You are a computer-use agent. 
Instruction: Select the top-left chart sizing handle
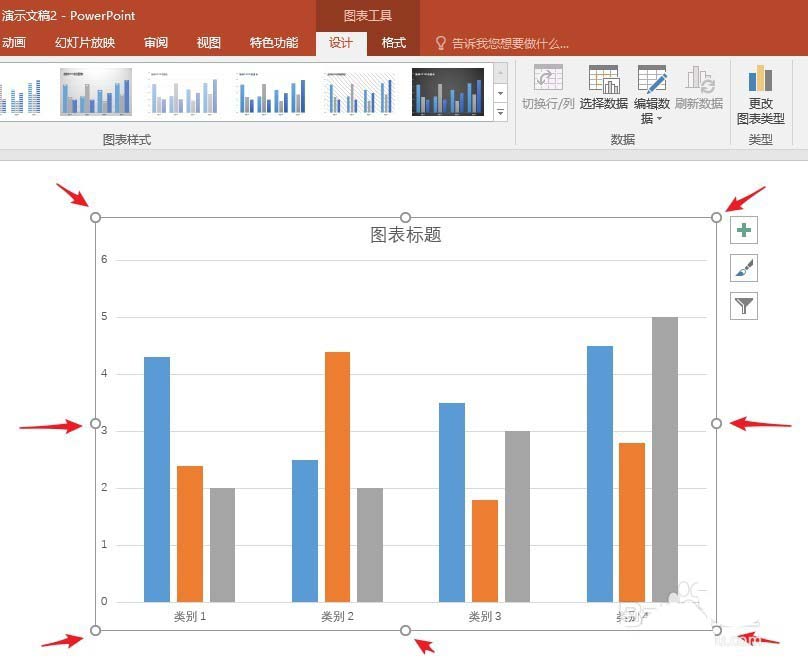[x=95, y=218]
